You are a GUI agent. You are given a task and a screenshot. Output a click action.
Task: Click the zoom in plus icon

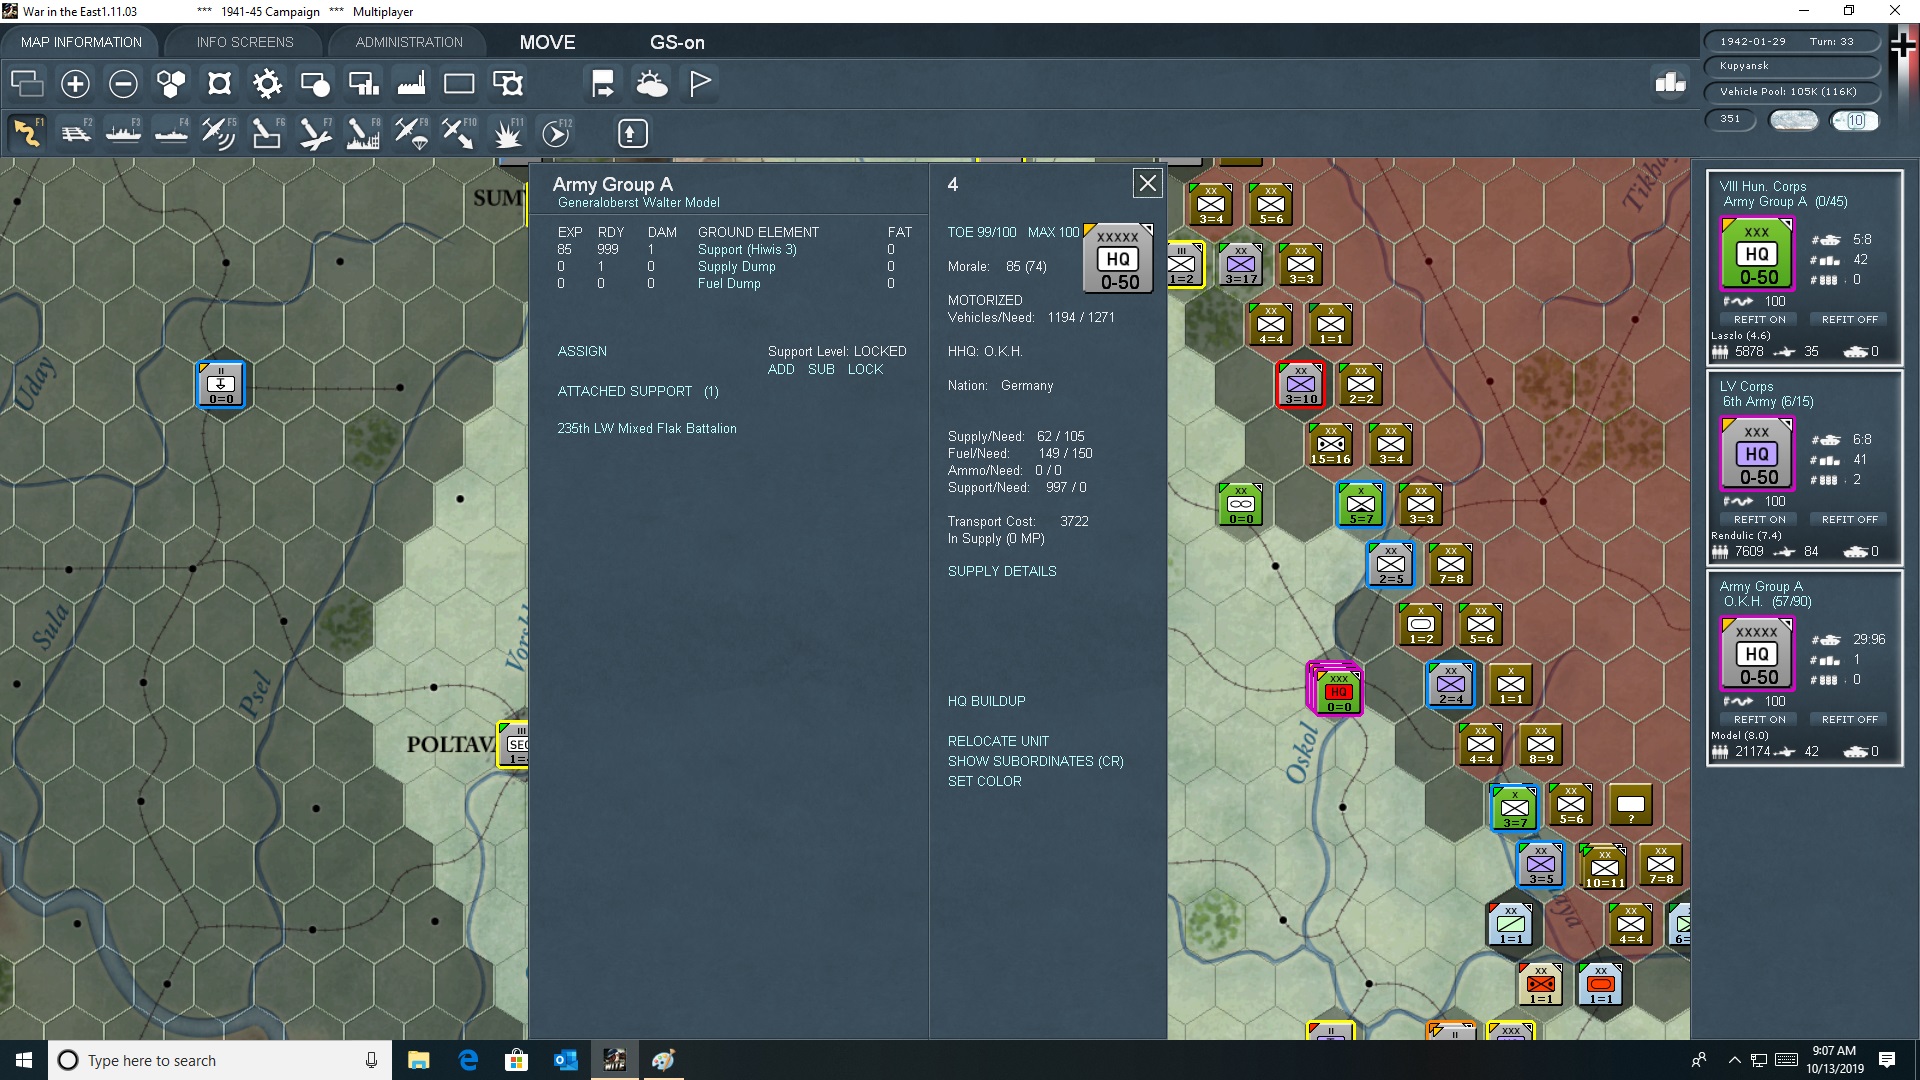[75, 84]
